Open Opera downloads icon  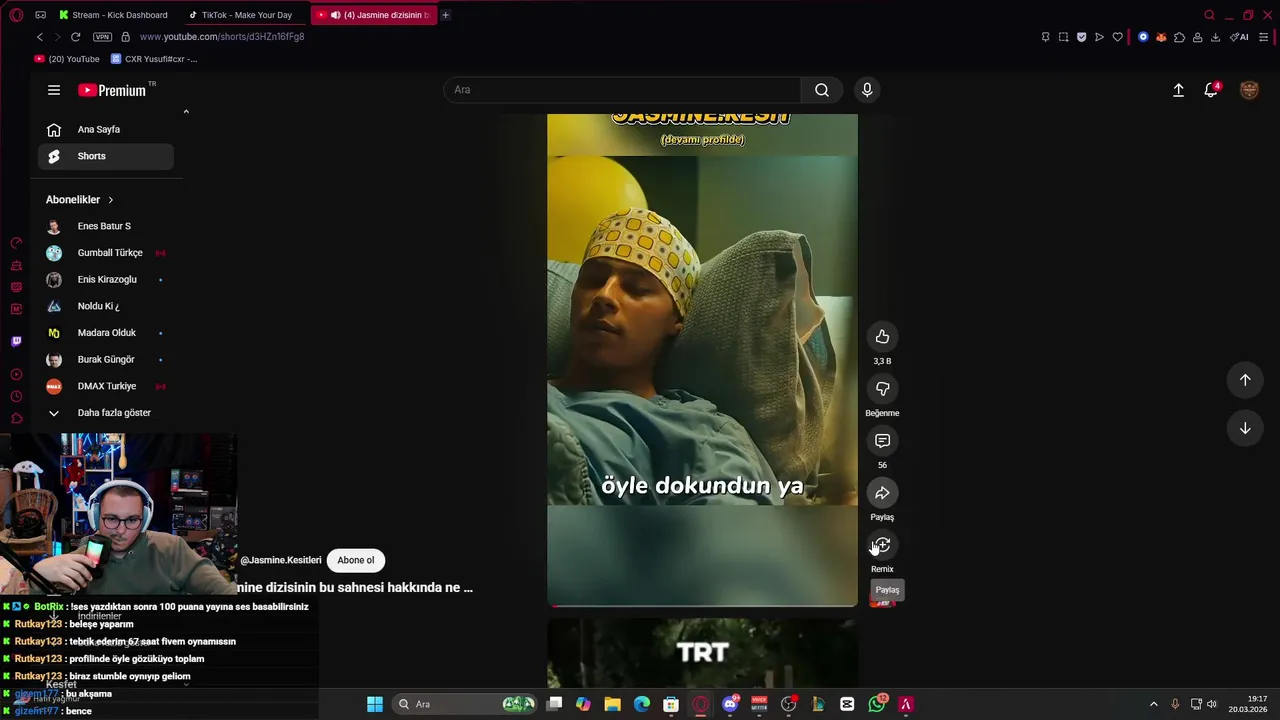point(1215,37)
